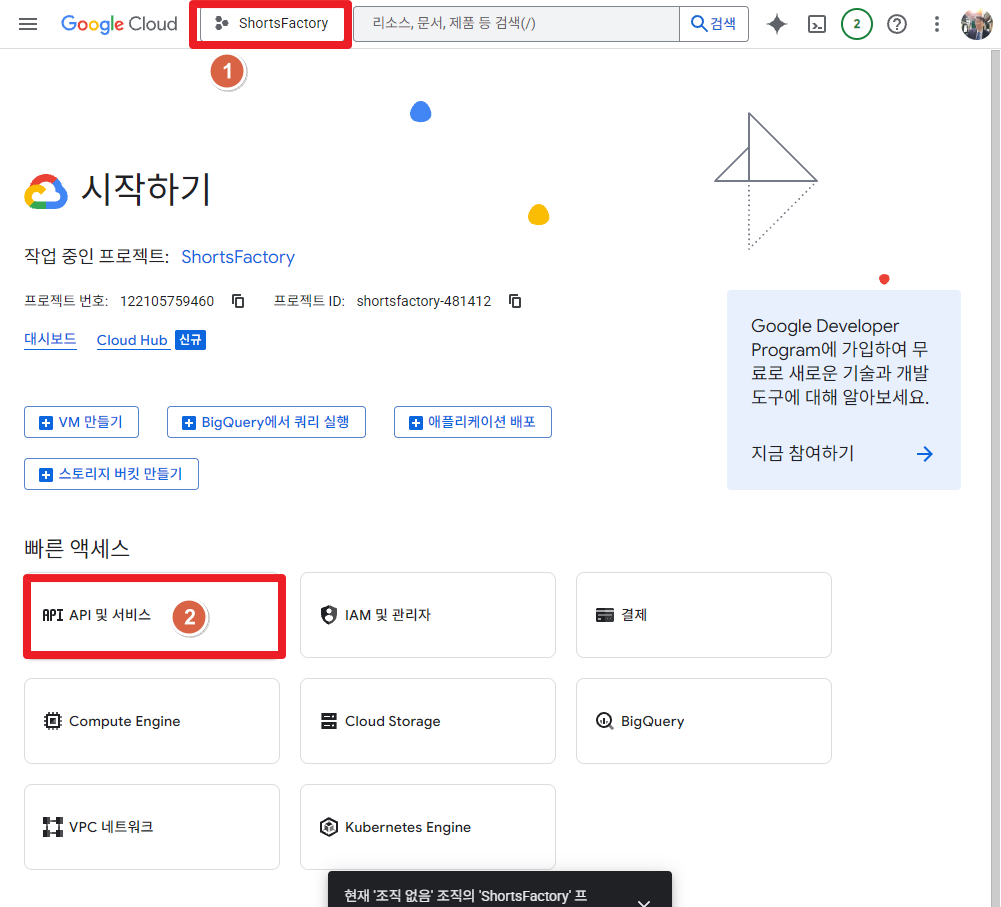The image size is (1001, 907).
Task: Open the Kubernetes Engine quick access card
Action: coord(427,827)
